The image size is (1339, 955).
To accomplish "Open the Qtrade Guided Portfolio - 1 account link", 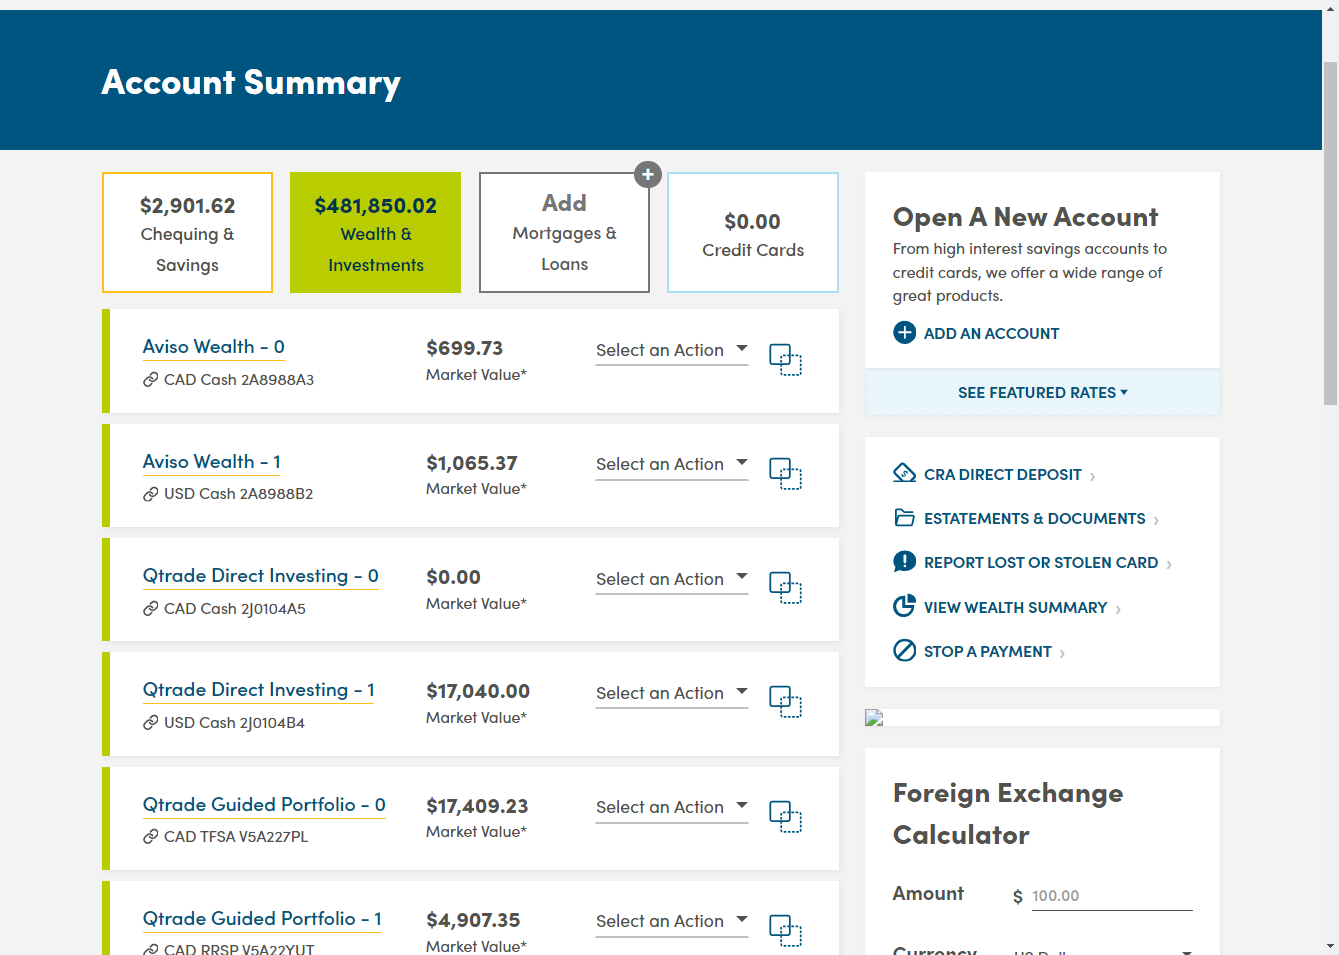I will click(x=262, y=919).
